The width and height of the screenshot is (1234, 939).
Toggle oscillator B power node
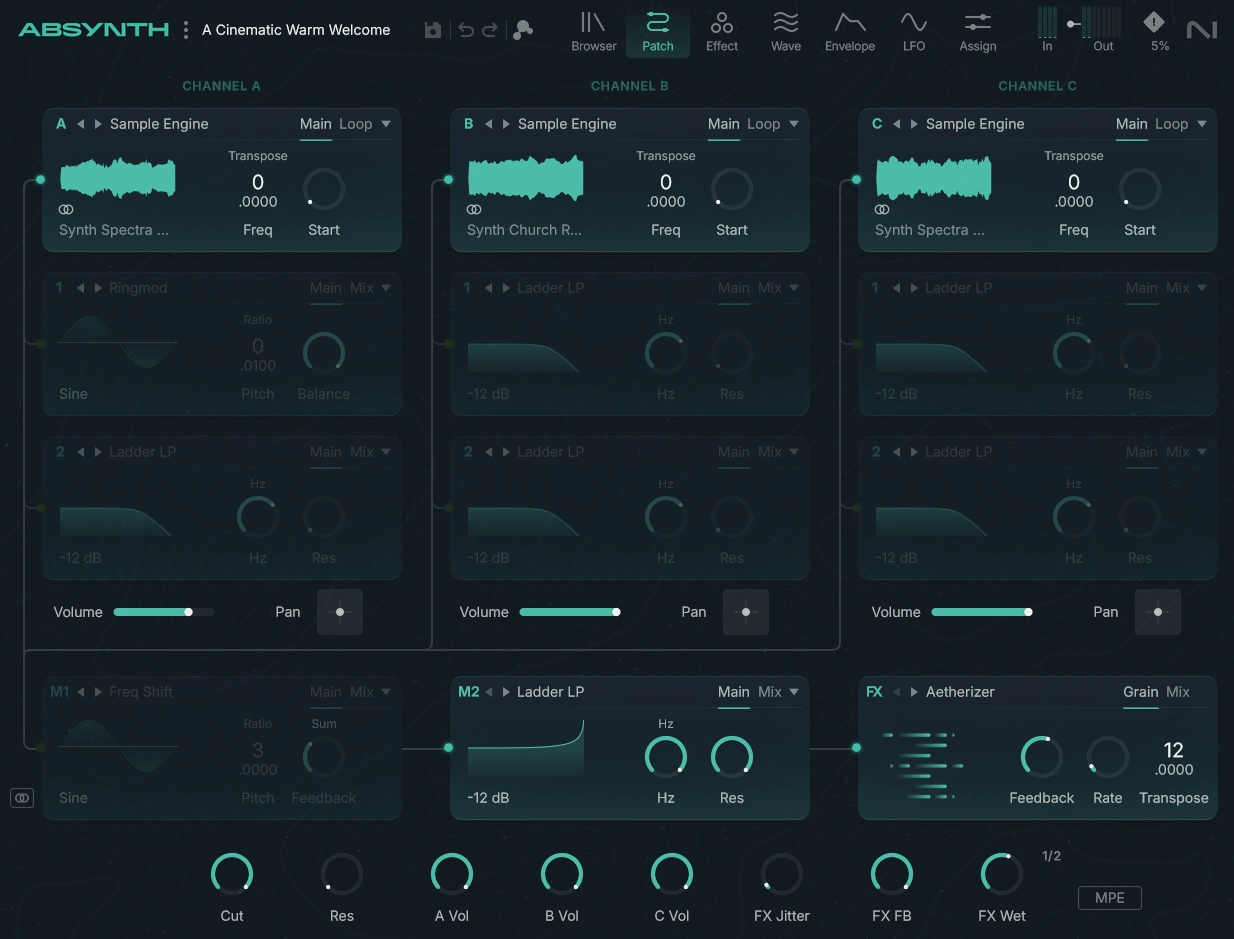click(x=448, y=180)
